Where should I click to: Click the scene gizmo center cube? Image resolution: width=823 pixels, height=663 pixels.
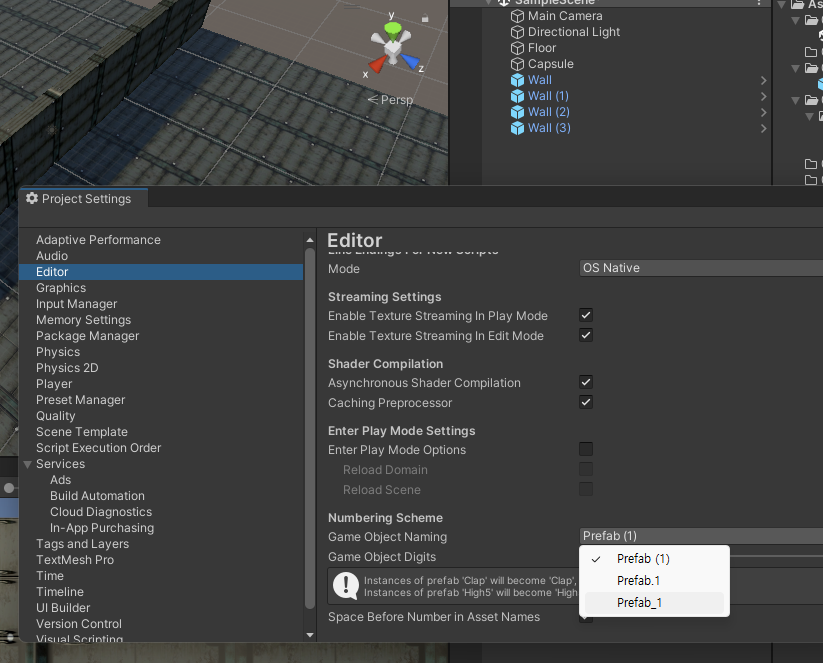pyautogui.click(x=393, y=48)
